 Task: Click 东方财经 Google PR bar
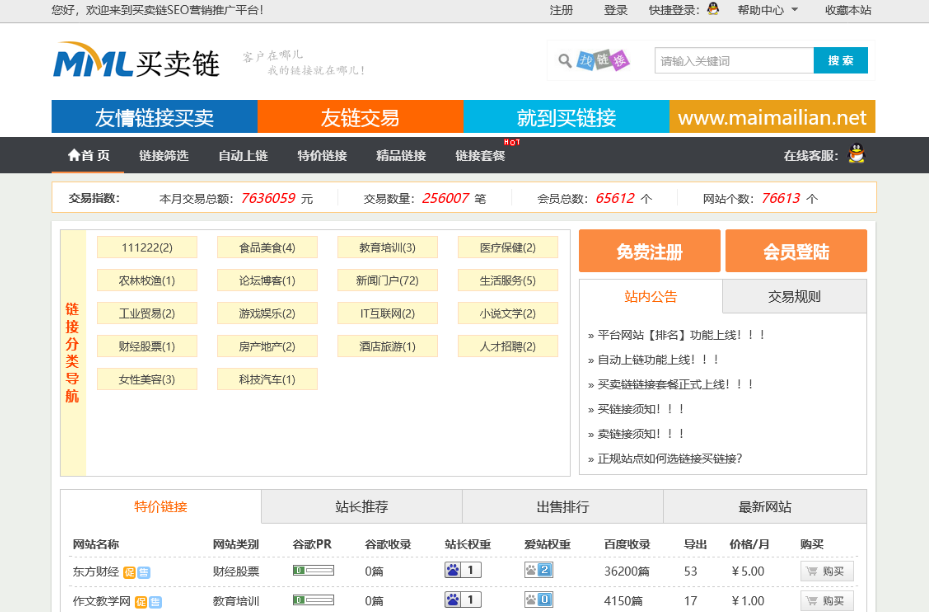(314, 570)
